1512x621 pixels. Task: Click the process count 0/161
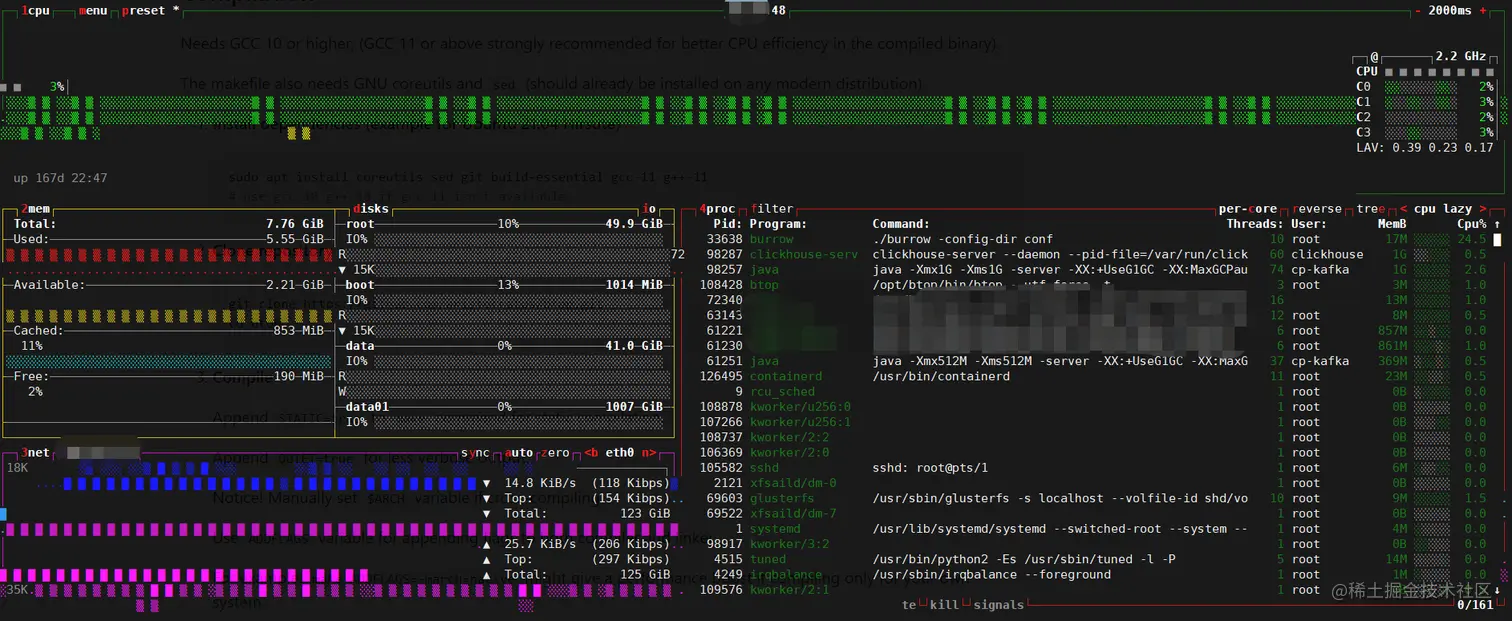1475,605
